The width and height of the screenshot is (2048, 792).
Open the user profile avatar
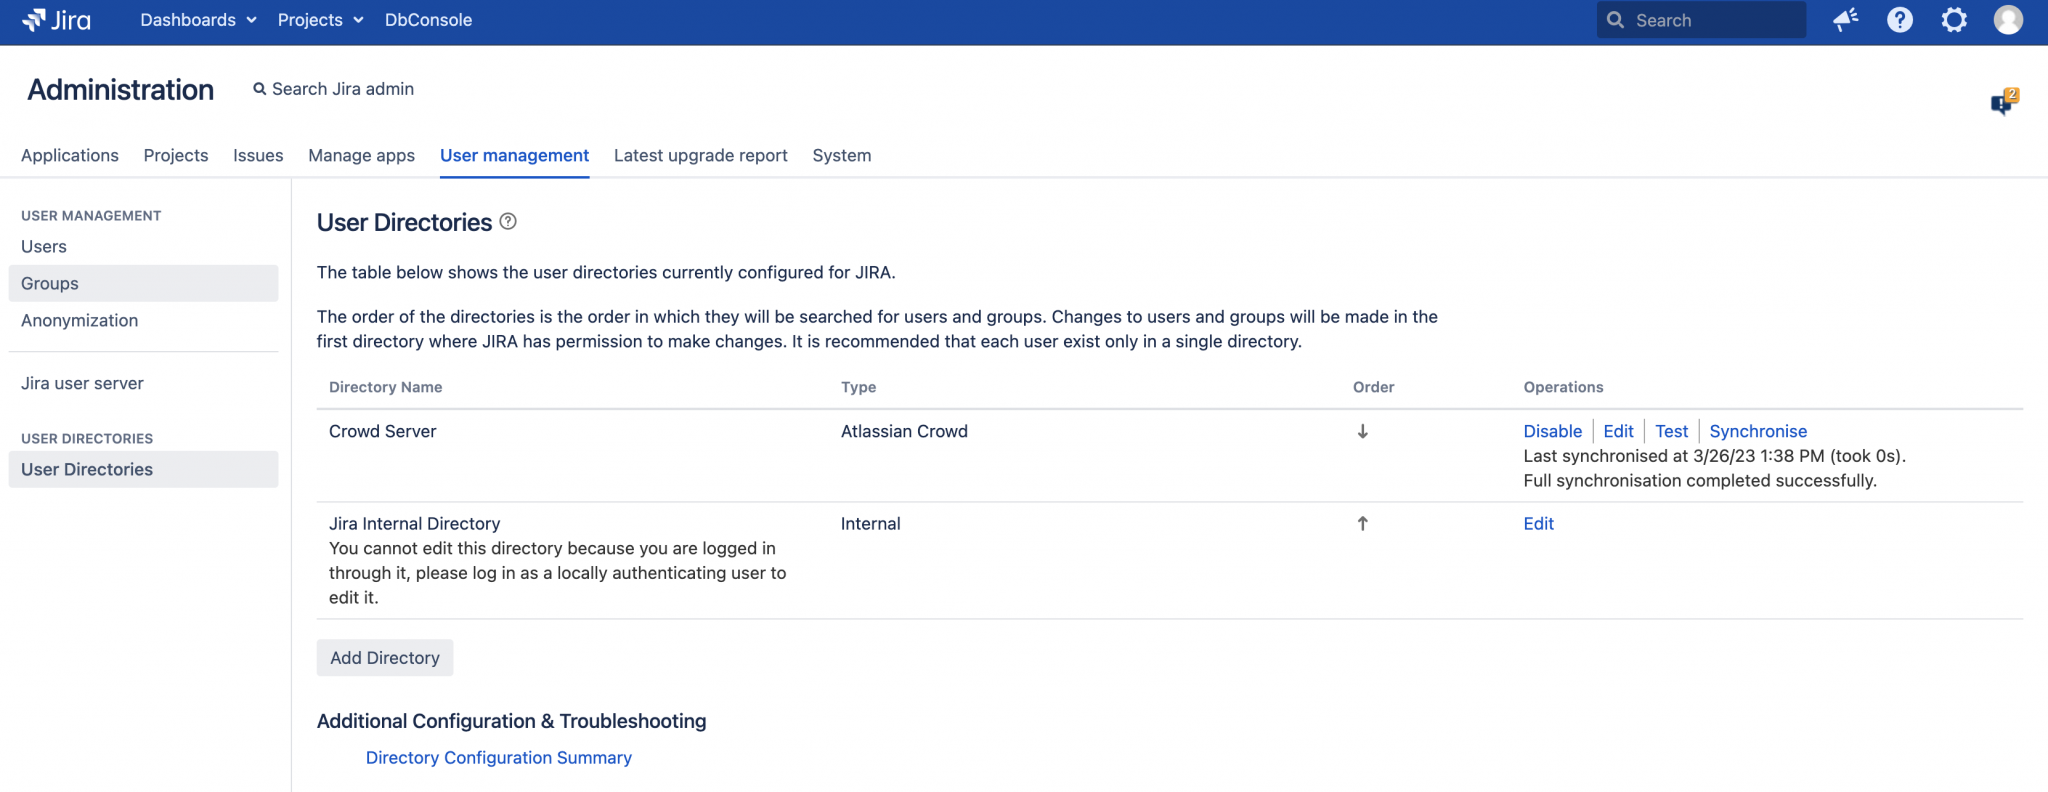tap(2008, 20)
